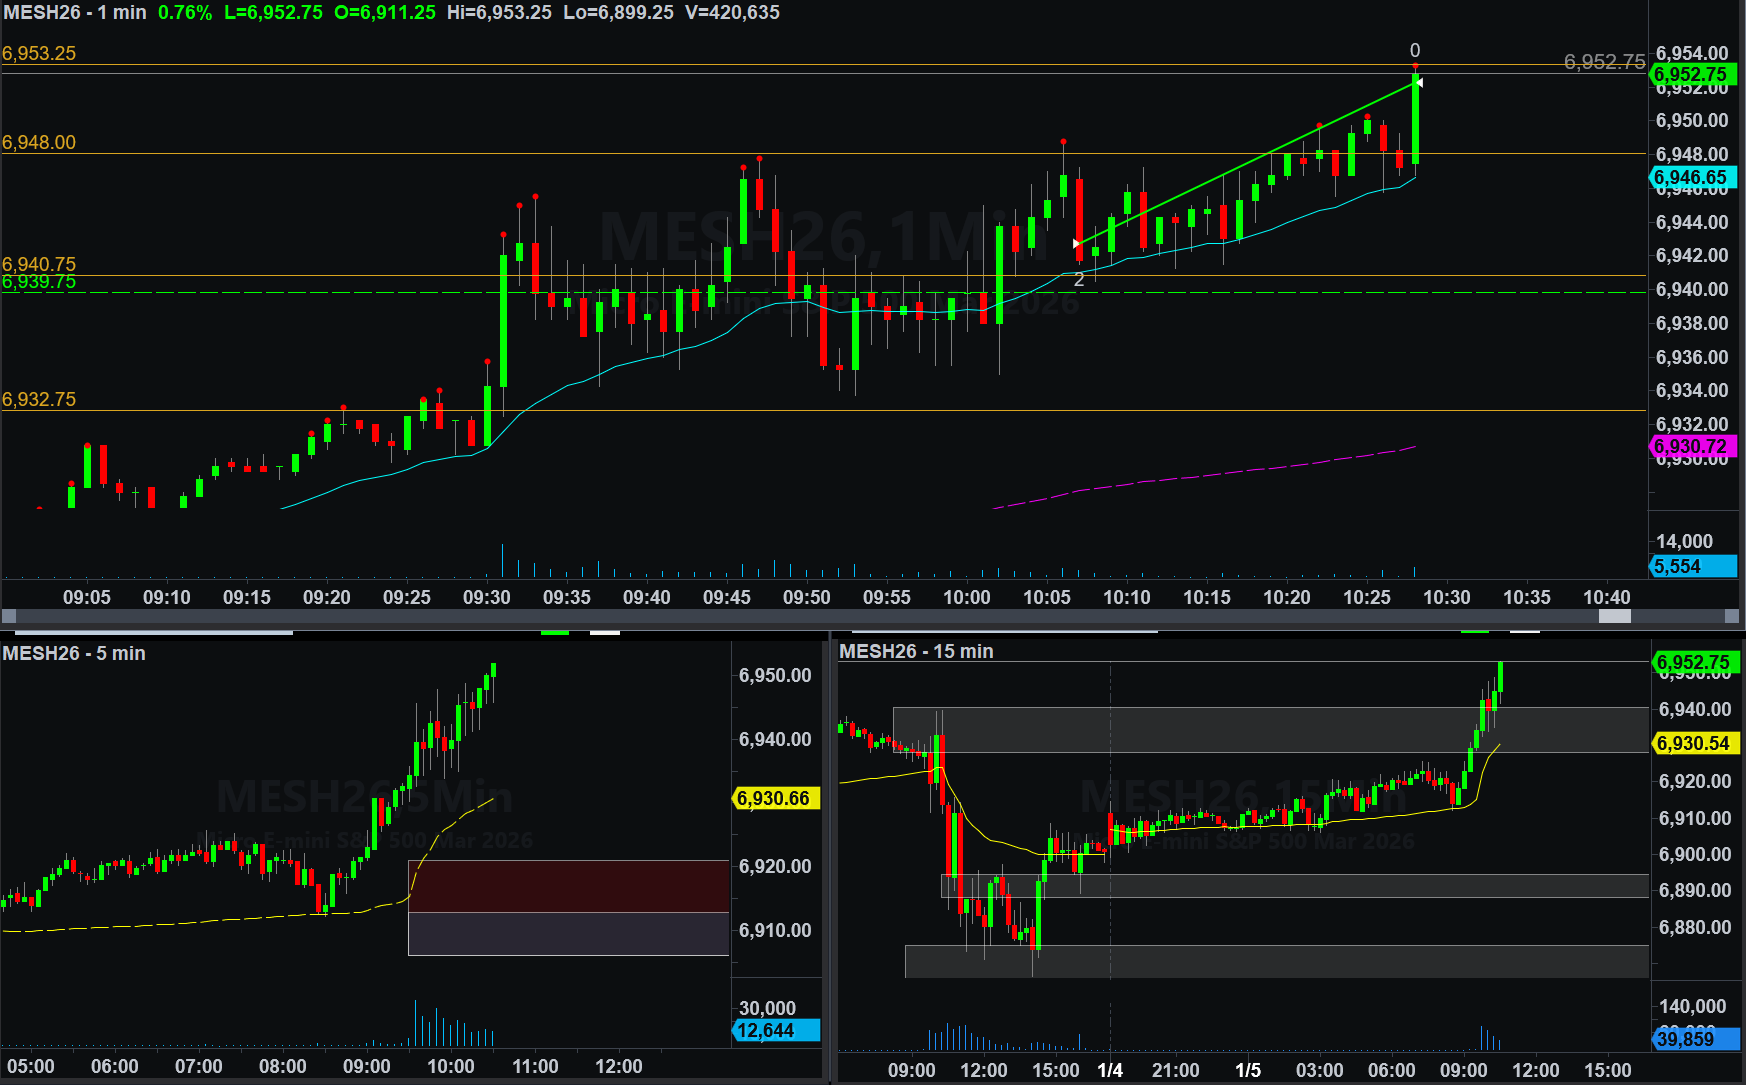Select the trend line's white end anchor at the latest candle

coord(1418,82)
